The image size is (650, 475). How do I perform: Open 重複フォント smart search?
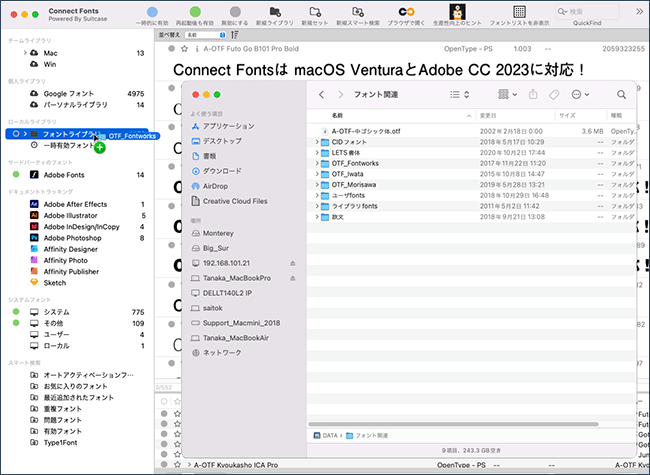tap(63, 409)
